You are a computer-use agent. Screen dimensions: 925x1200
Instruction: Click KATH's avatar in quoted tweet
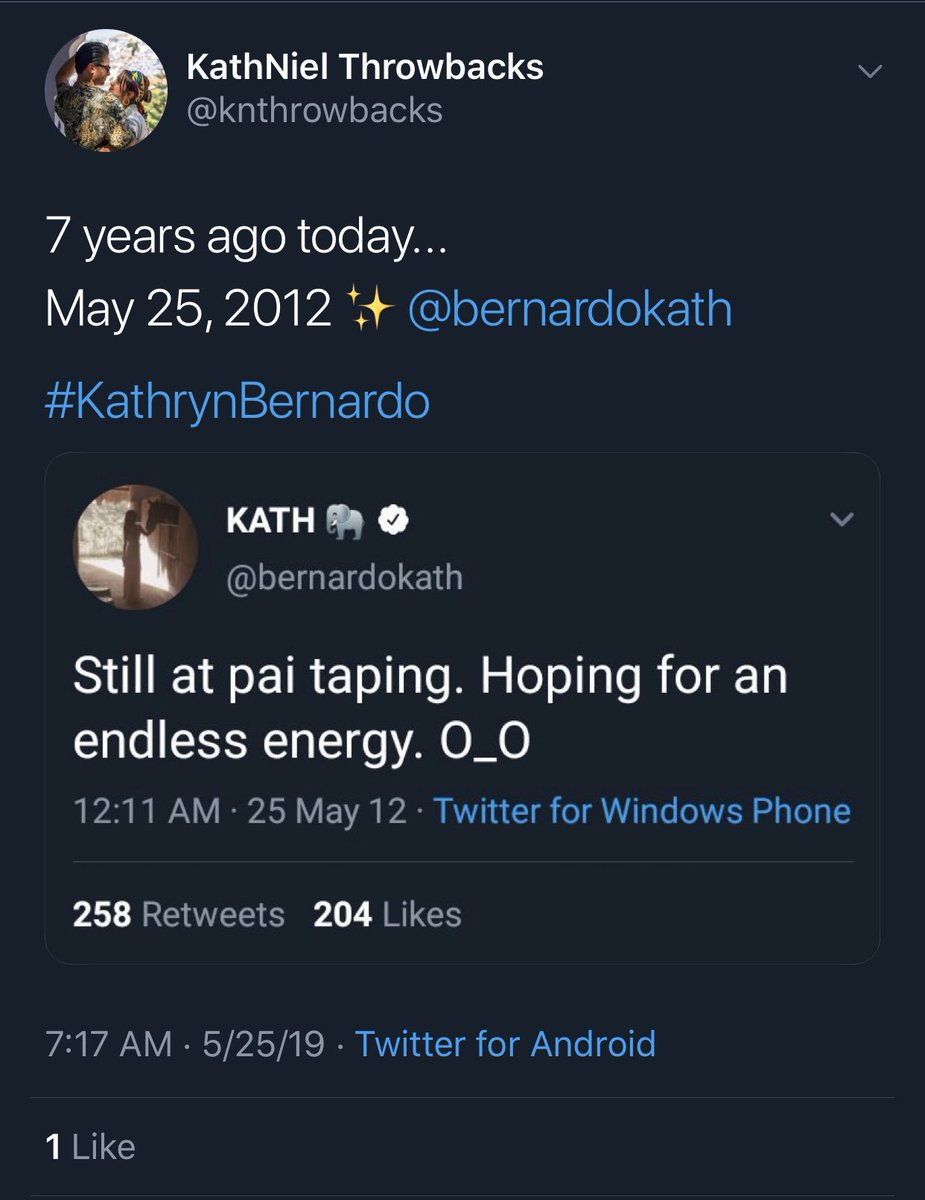[x=135, y=547]
